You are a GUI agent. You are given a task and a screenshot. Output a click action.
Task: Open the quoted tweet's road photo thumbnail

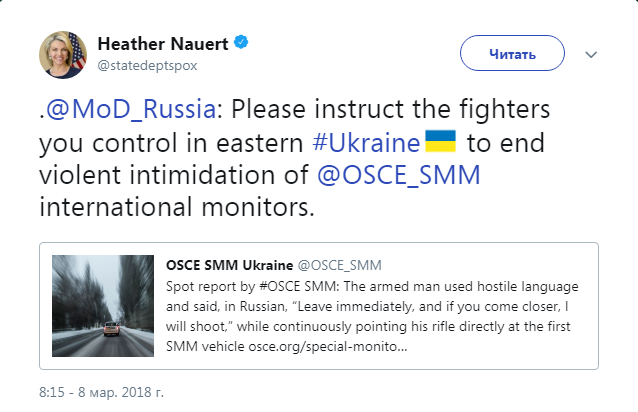click(103, 306)
